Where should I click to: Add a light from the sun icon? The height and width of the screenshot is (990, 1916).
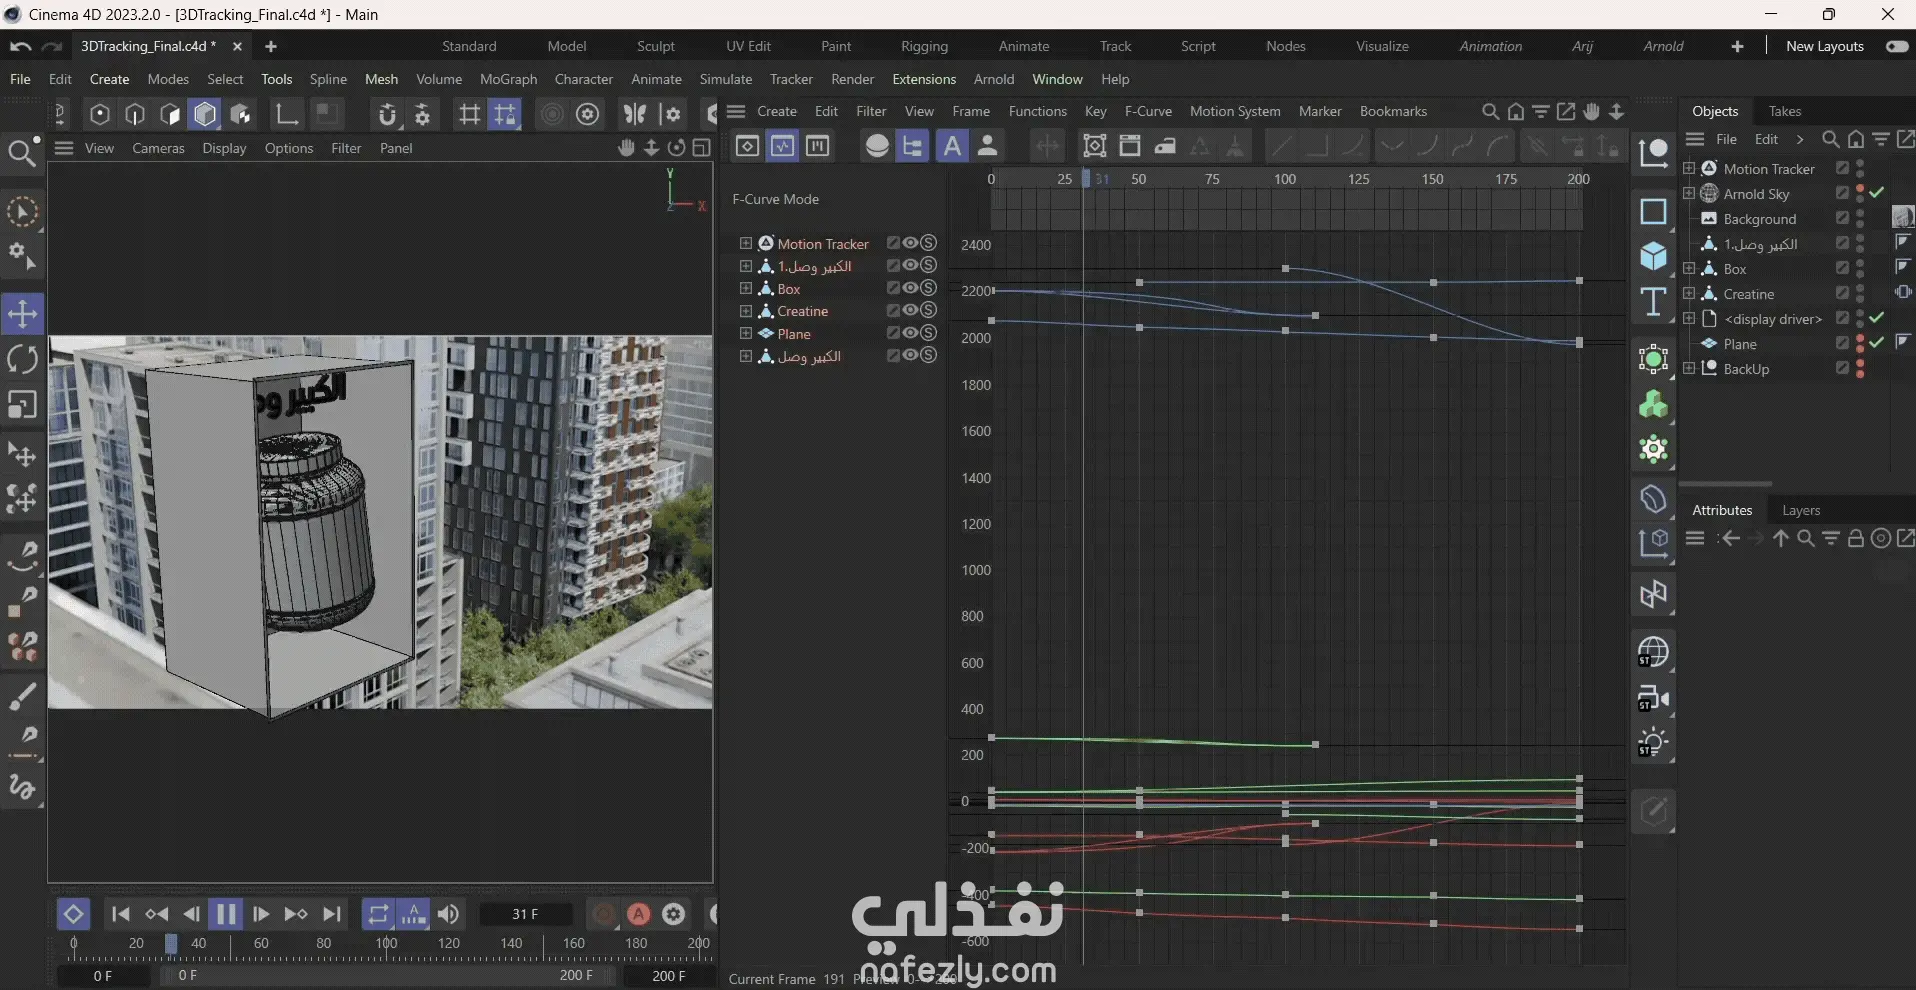click(x=1653, y=743)
